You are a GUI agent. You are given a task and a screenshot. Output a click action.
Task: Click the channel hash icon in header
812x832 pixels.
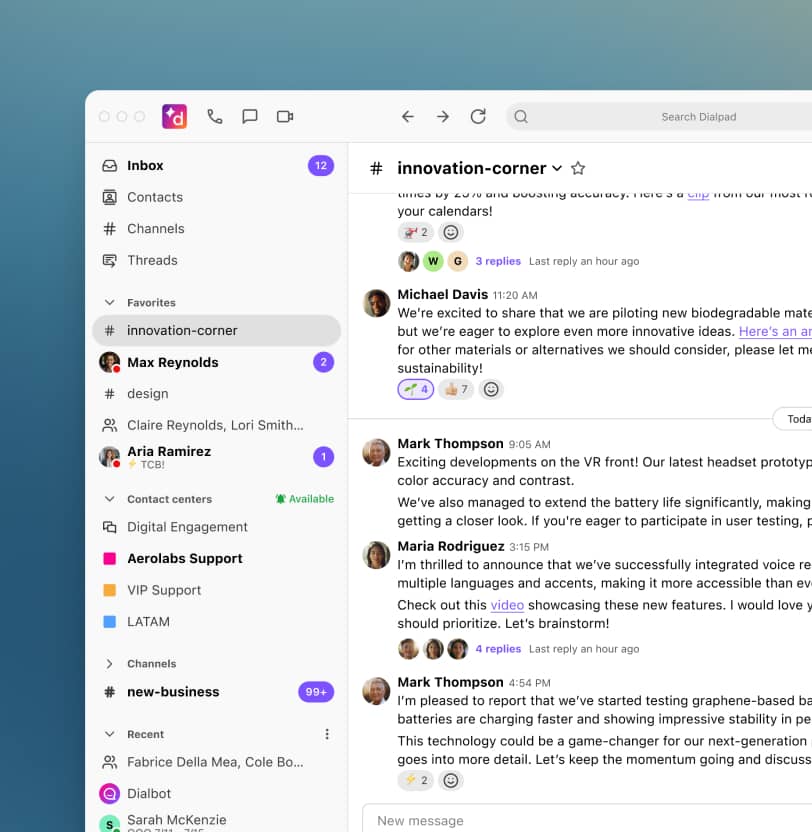coord(376,168)
